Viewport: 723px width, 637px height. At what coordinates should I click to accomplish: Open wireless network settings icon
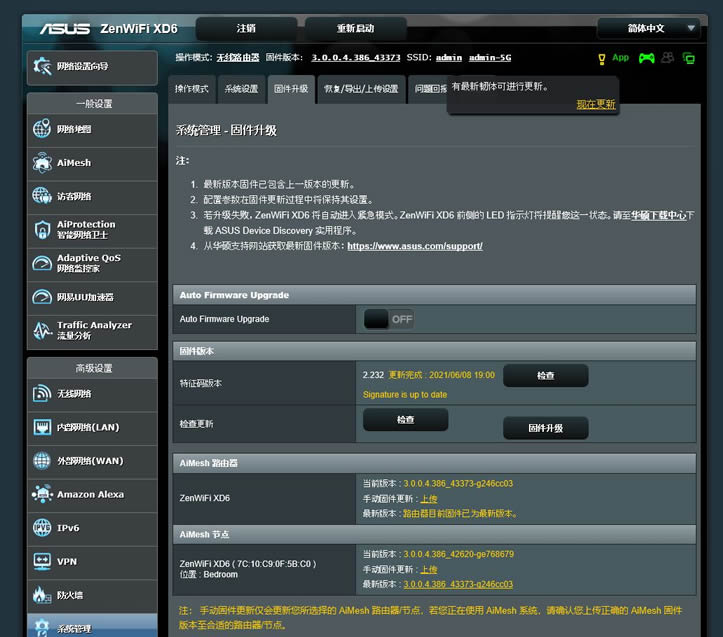tap(42, 393)
